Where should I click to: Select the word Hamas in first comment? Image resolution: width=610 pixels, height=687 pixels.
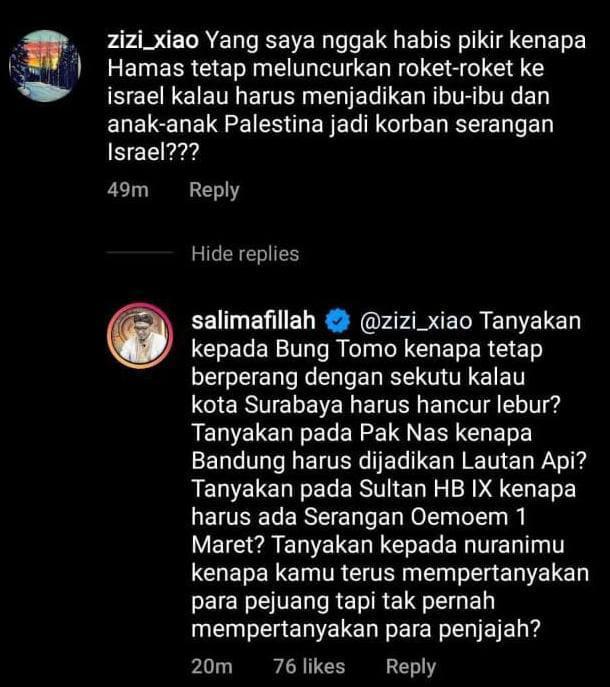pyautogui.click(x=145, y=69)
